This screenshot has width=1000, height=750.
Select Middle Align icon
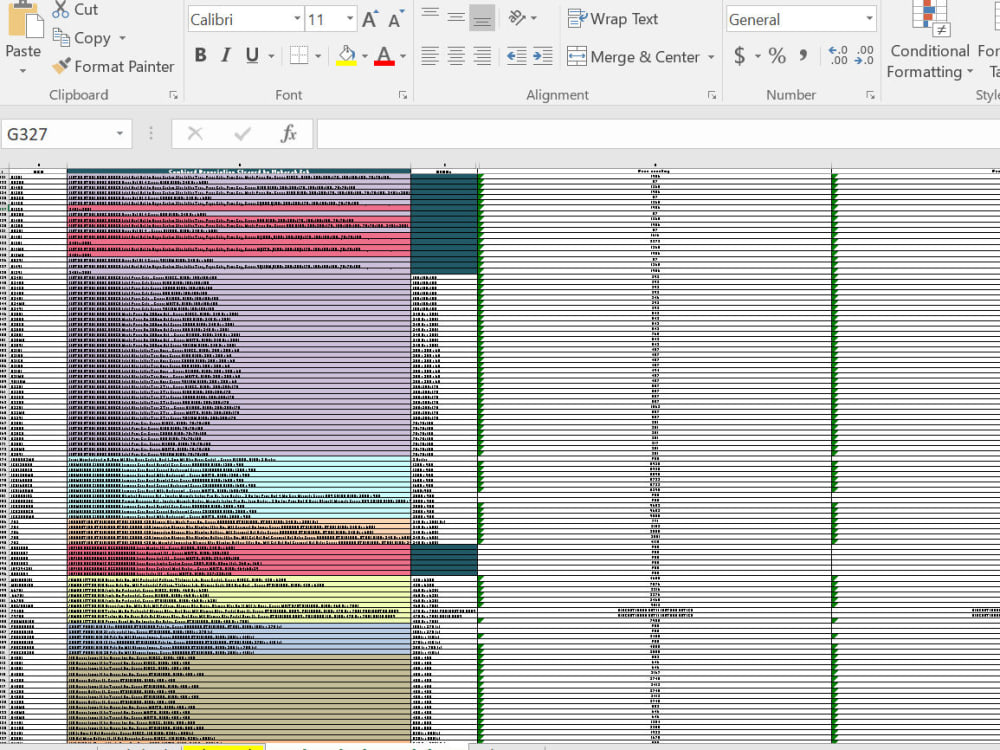tap(456, 17)
